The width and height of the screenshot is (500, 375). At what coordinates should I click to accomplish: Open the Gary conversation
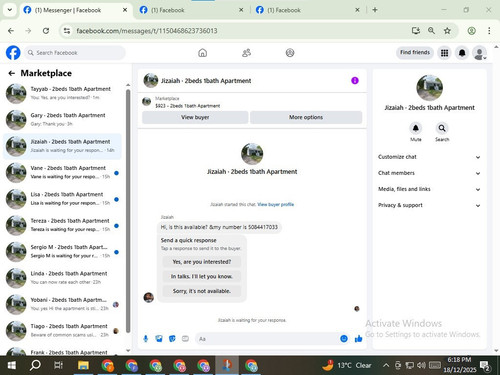pyautogui.click(x=63, y=119)
